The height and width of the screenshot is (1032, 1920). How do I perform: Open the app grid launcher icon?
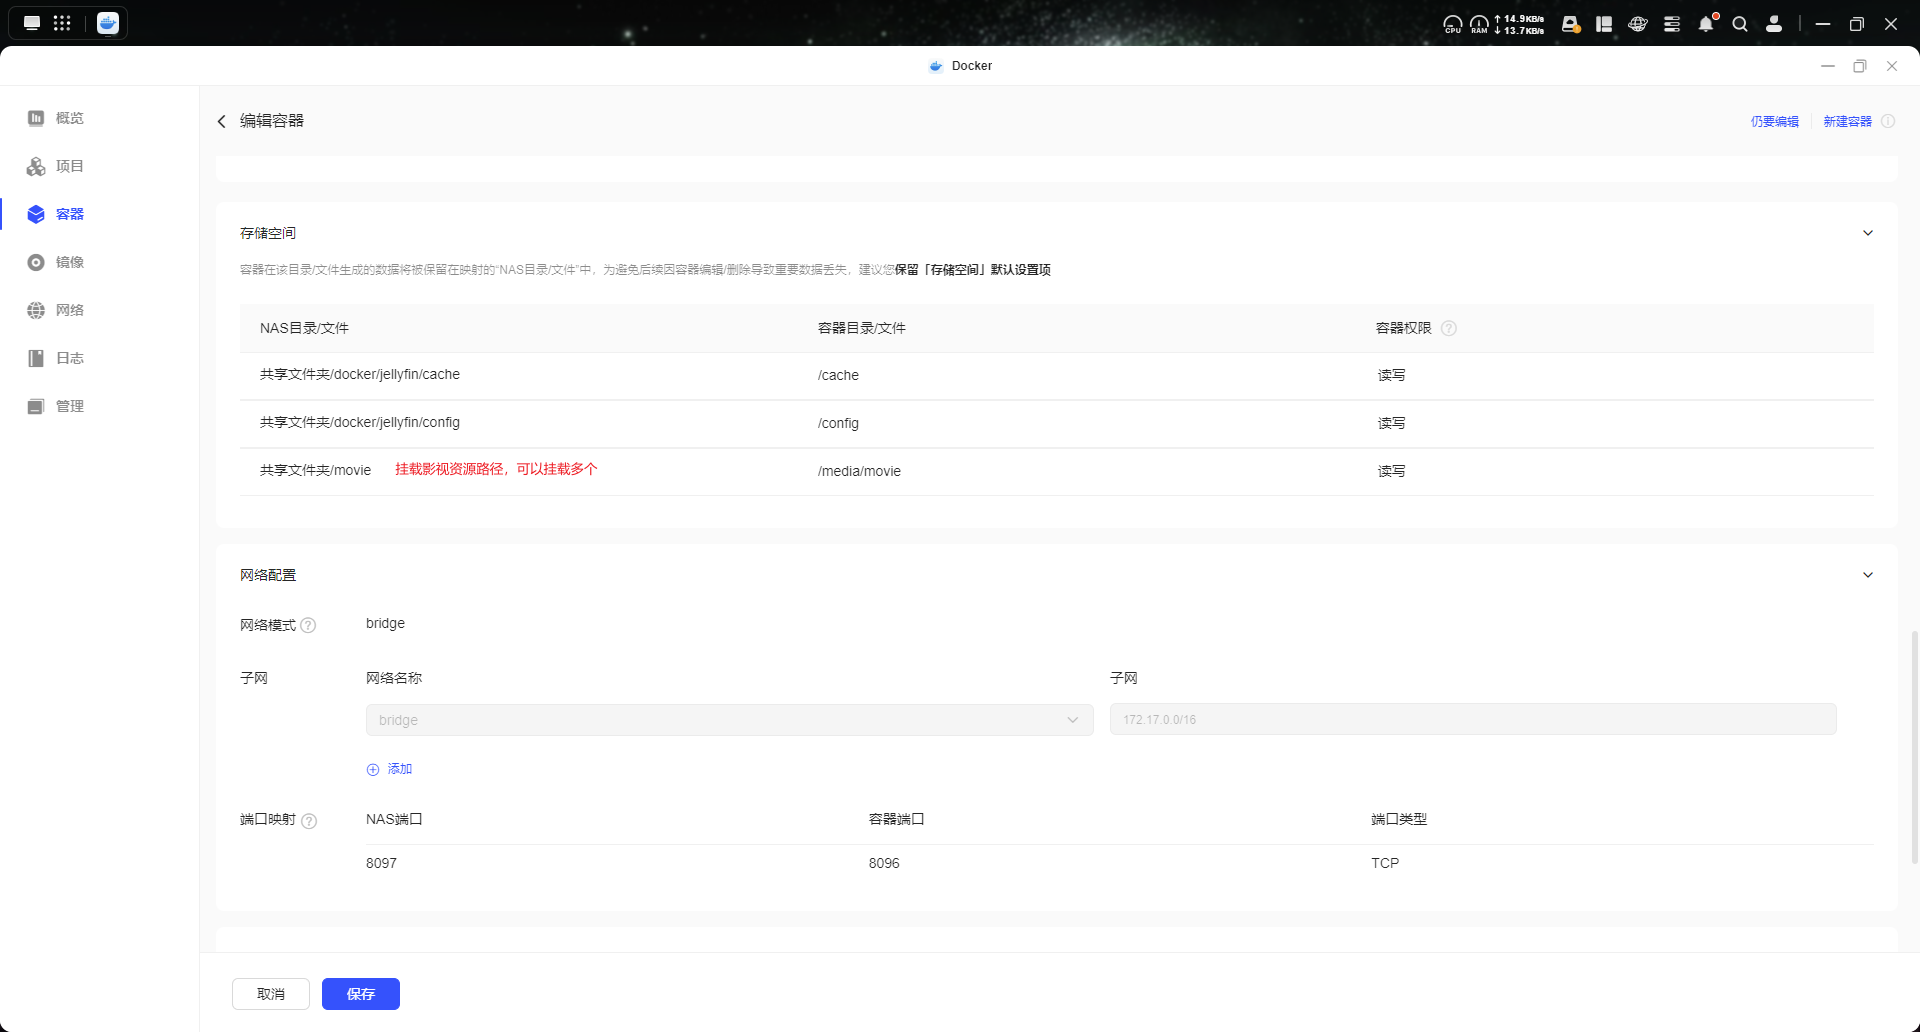tap(62, 23)
